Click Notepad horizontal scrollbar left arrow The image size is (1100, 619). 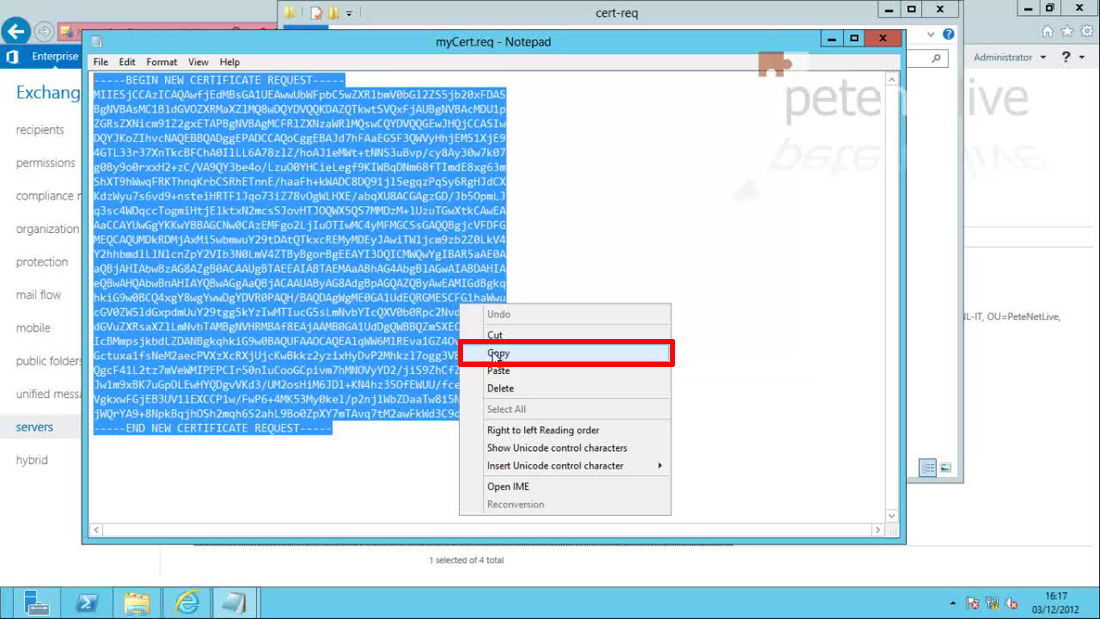click(x=97, y=530)
